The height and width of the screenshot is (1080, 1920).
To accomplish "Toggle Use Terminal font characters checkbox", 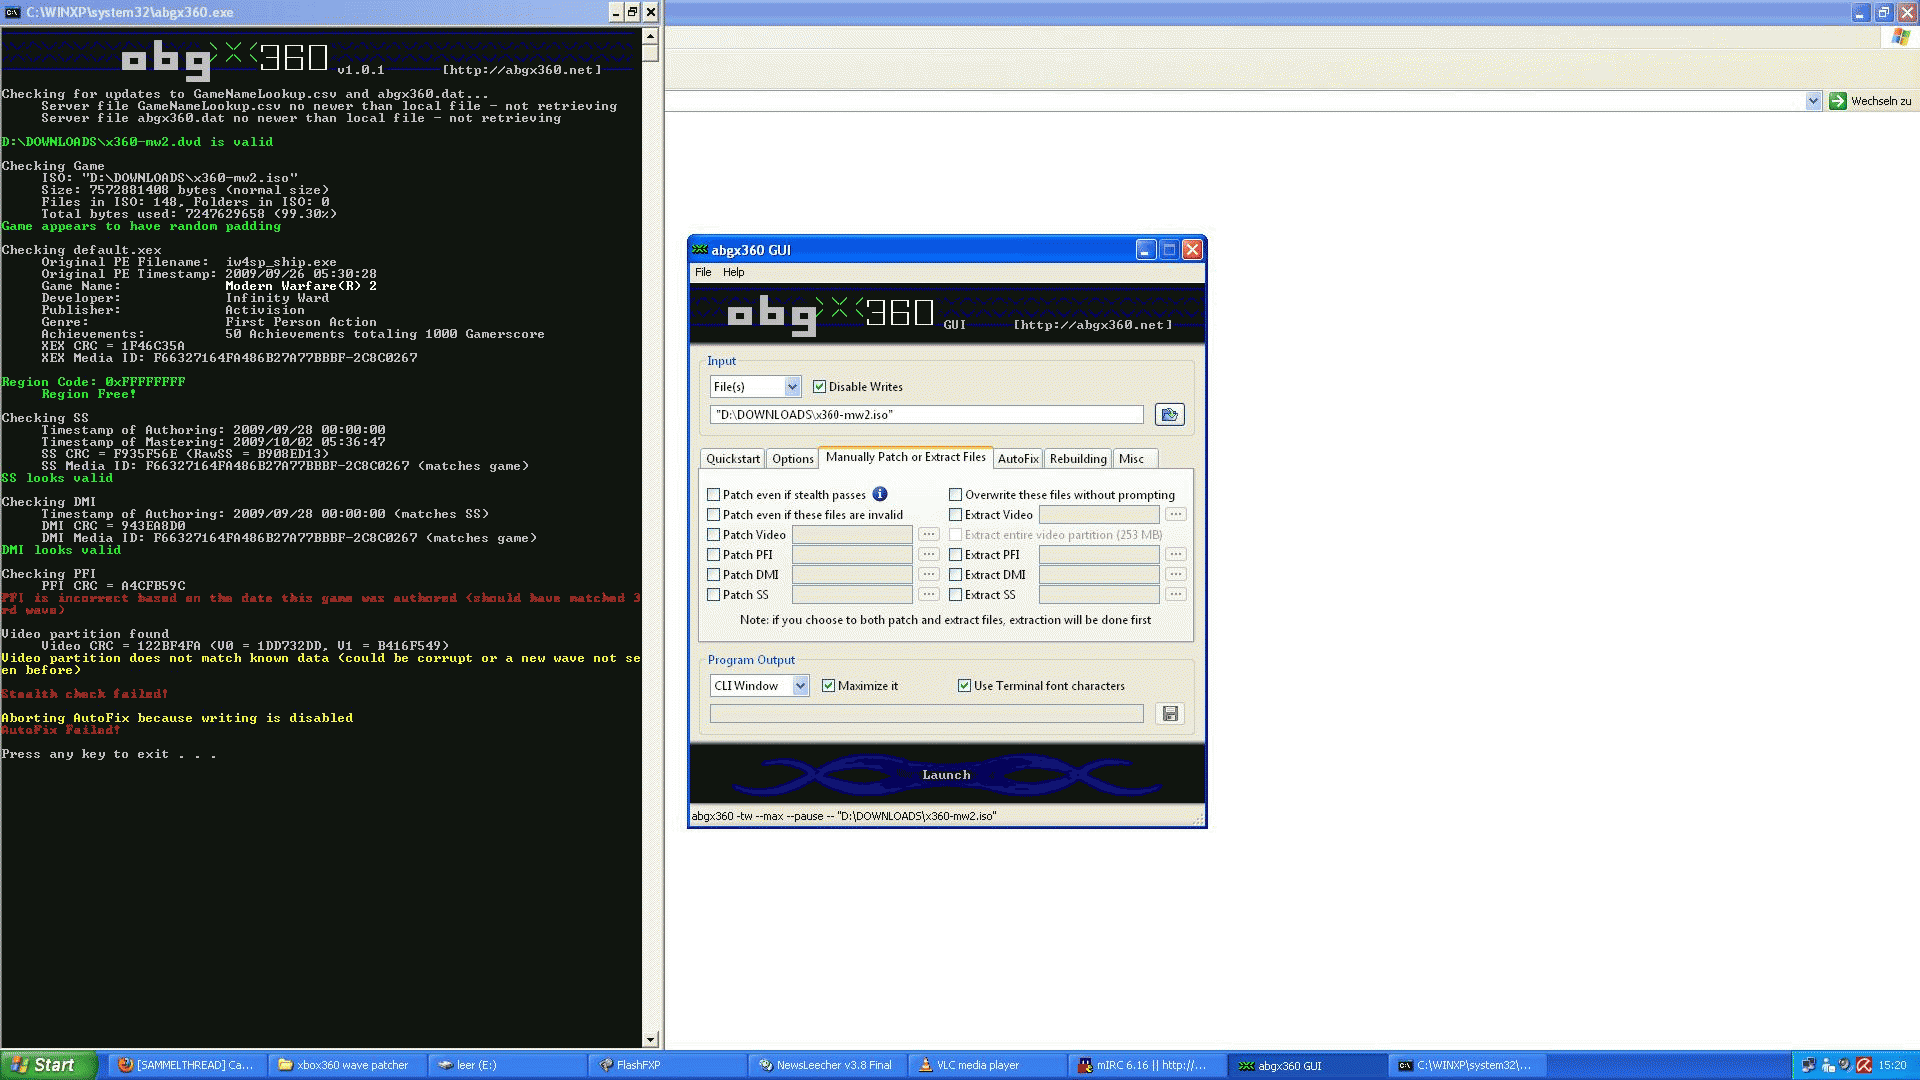I will [964, 686].
